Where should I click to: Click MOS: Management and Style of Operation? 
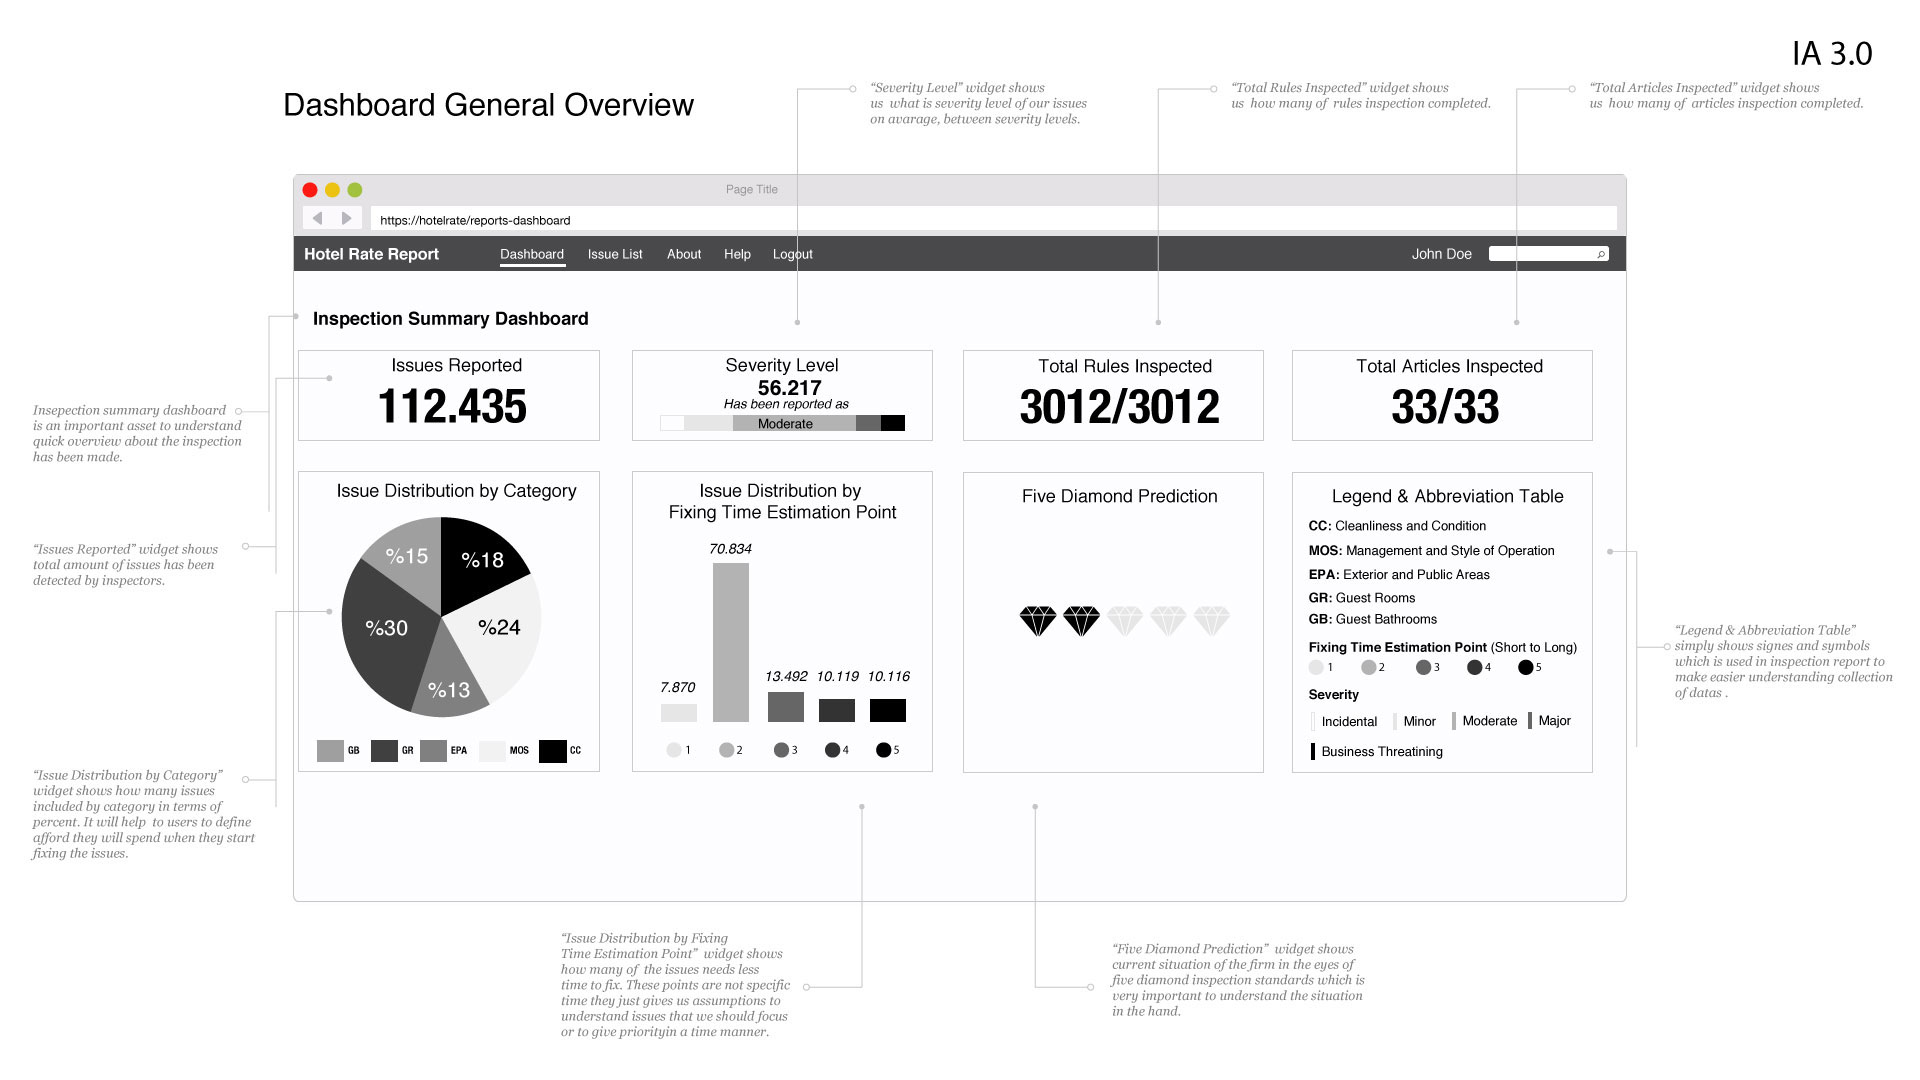(x=1431, y=551)
